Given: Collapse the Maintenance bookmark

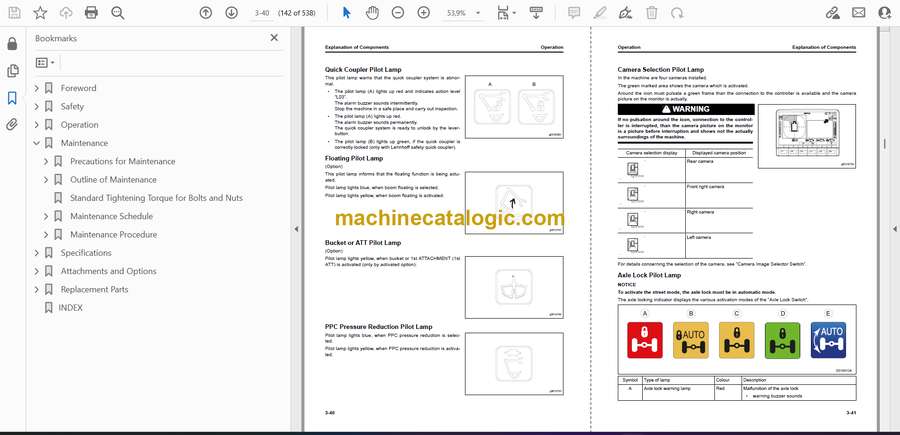Looking at the screenshot, I should pyautogui.click(x=37, y=143).
